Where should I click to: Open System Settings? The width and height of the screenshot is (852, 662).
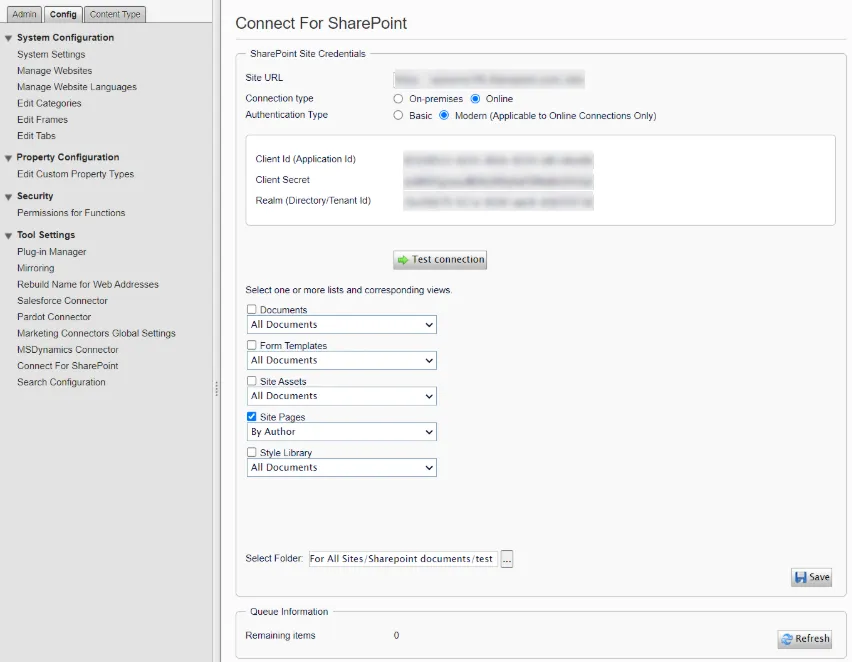click(51, 54)
